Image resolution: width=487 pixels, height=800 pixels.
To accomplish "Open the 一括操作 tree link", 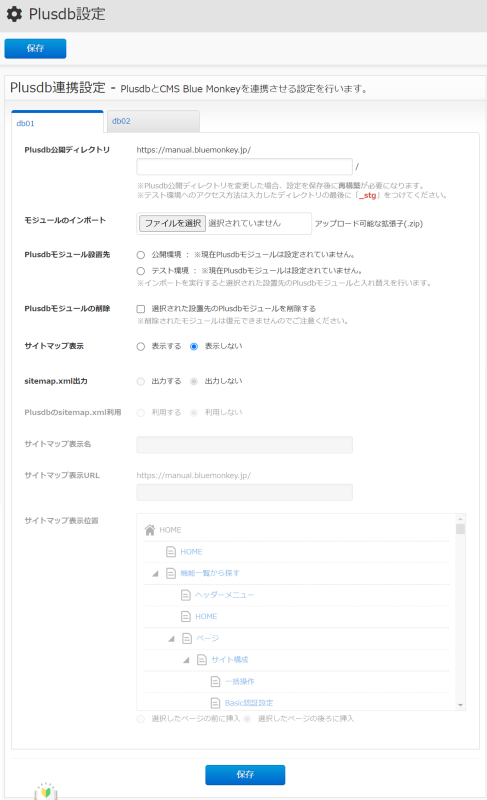I will (240, 682).
